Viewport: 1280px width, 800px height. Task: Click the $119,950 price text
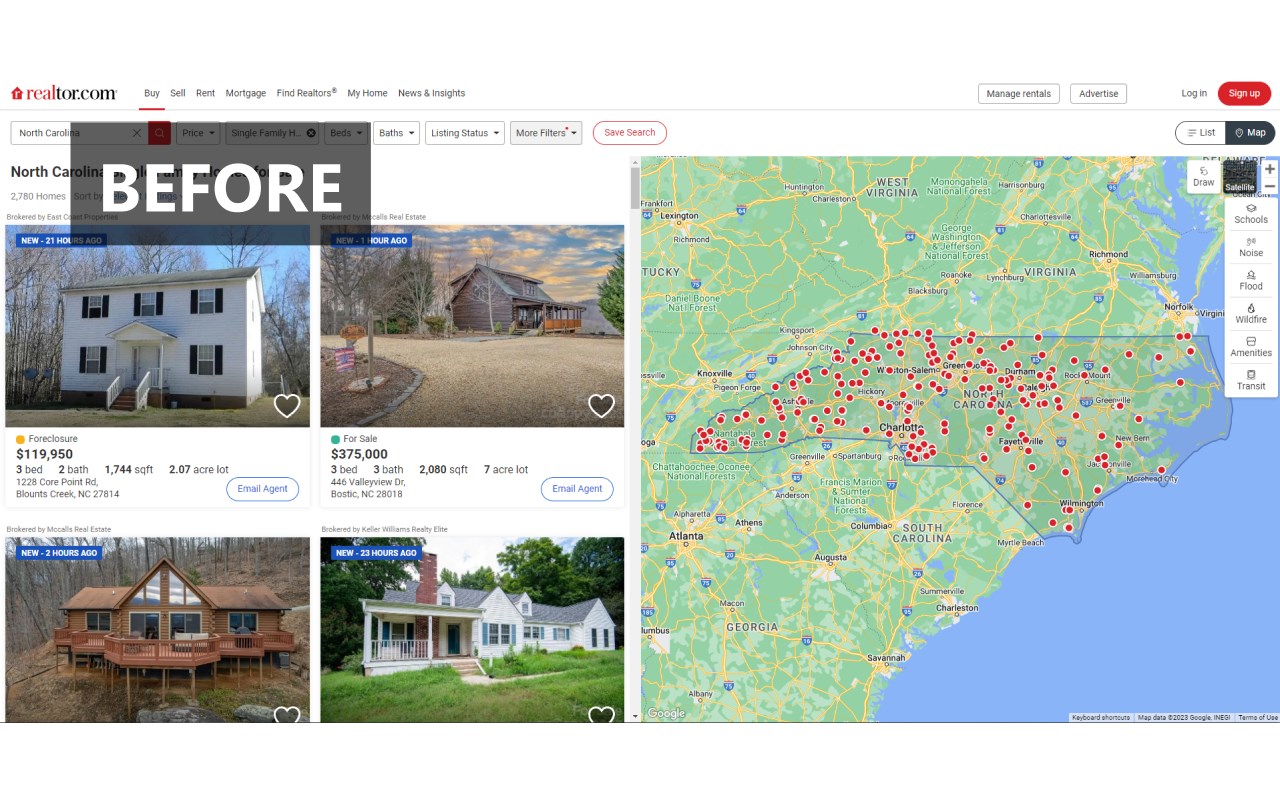(44, 454)
